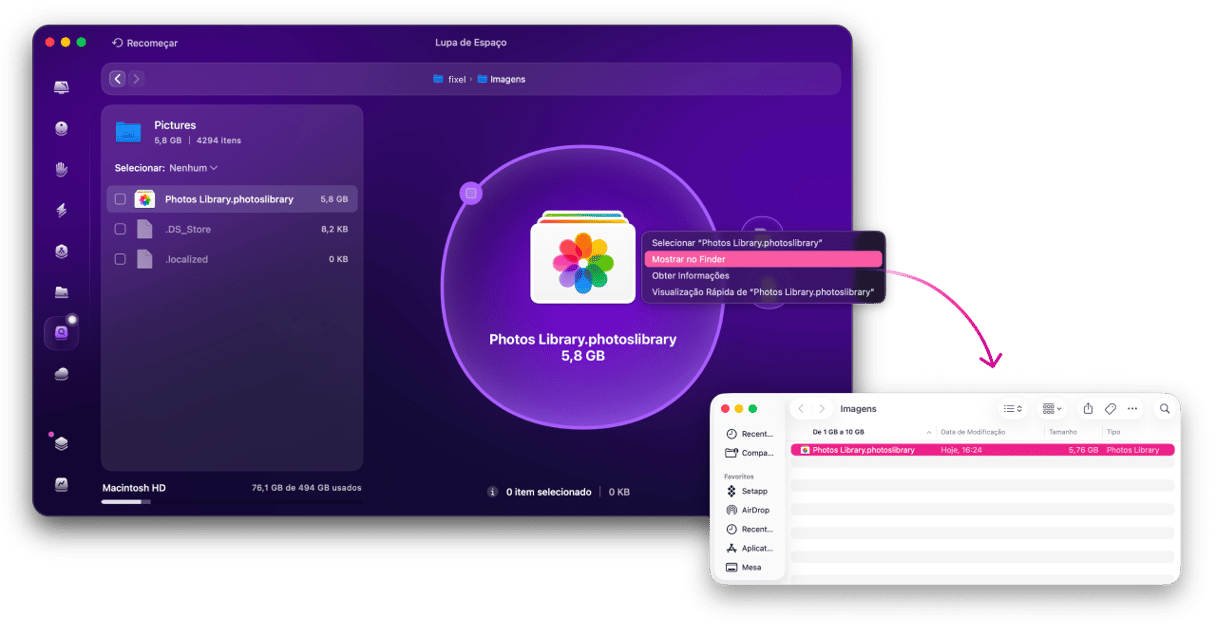
Task: Sort by the Data de Modificação column
Action: (x=972, y=432)
